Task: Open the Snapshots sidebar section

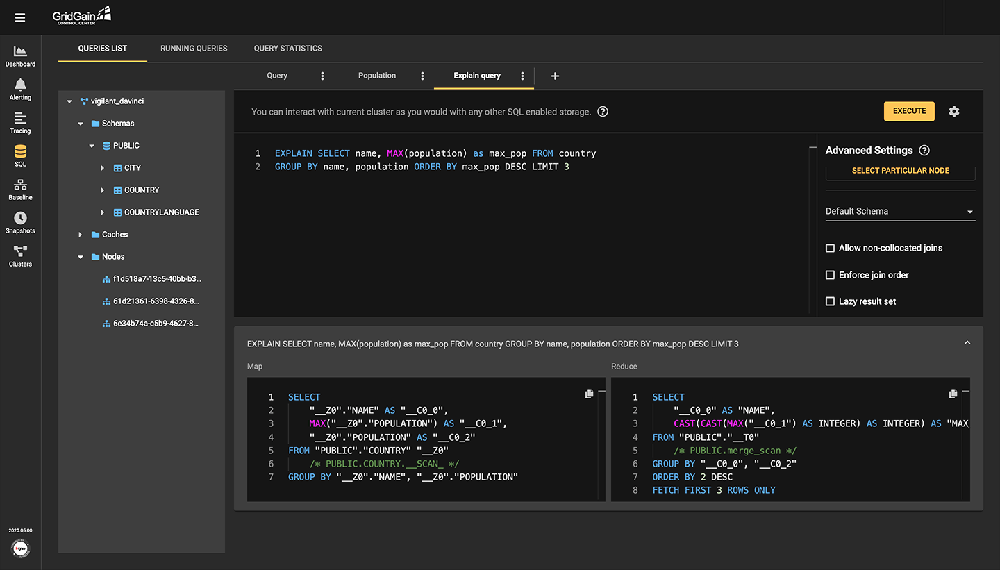Action: (20, 223)
